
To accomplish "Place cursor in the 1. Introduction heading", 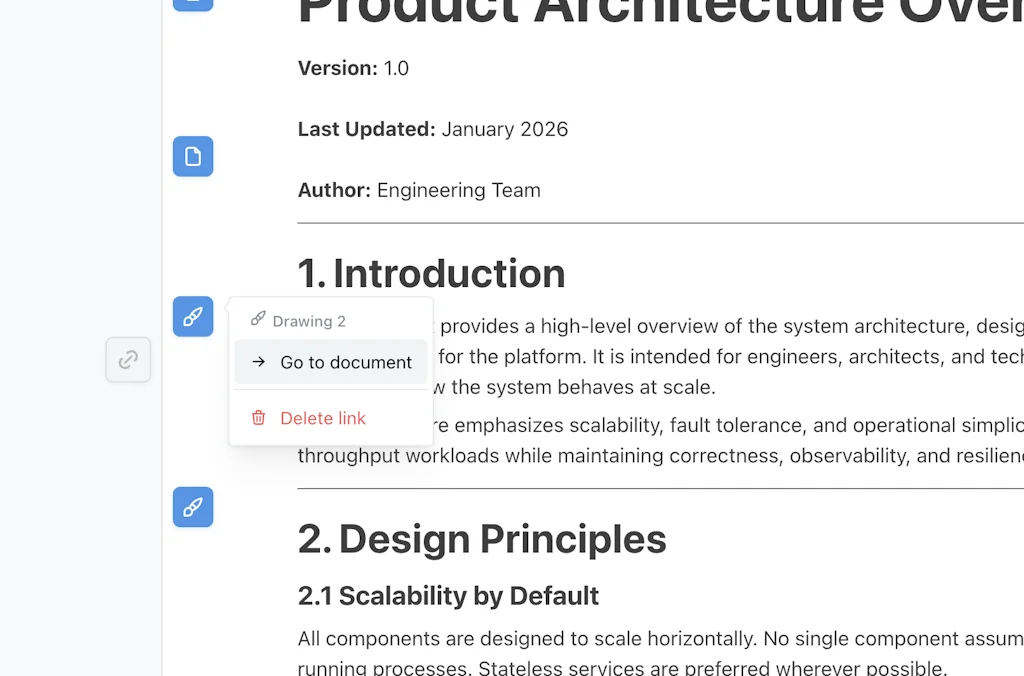I will pos(430,273).
